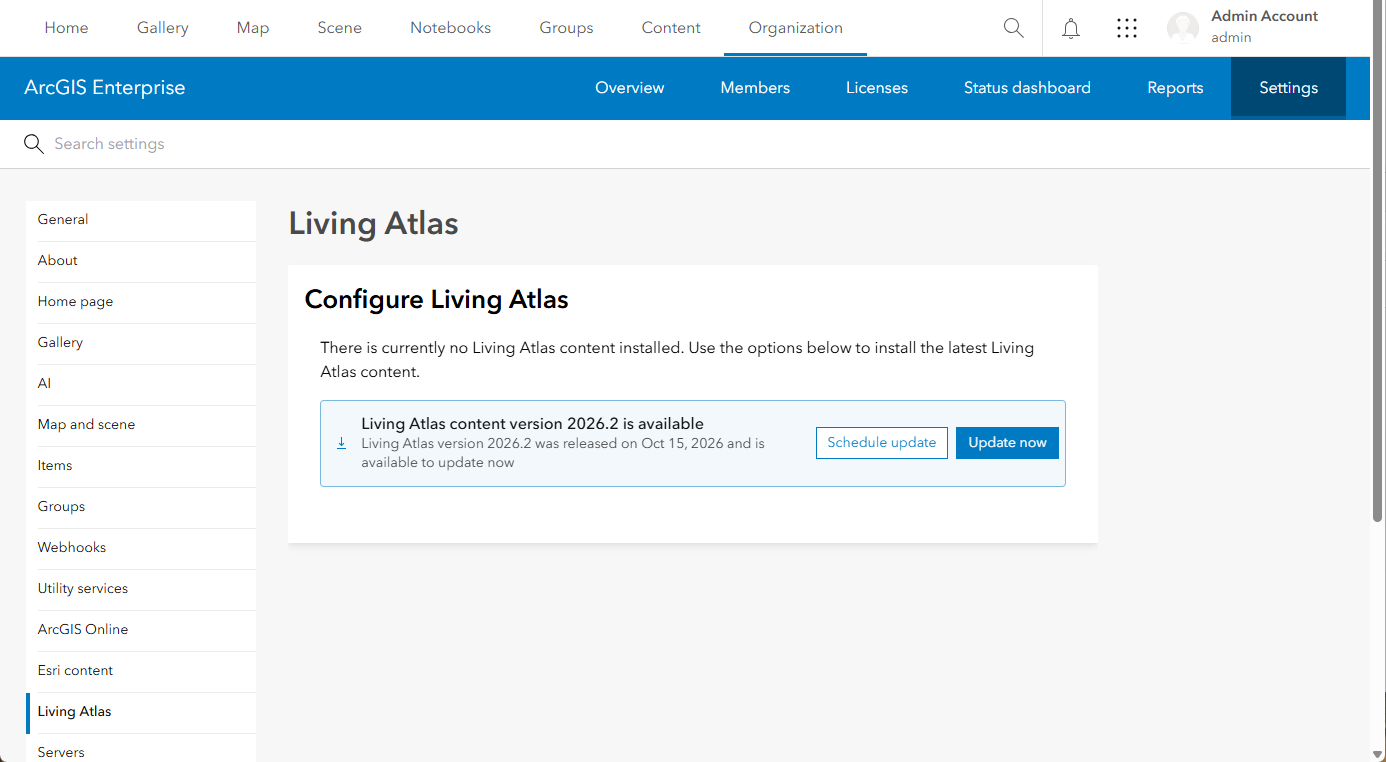
Task: Open About settings in sidebar
Action: (141, 261)
